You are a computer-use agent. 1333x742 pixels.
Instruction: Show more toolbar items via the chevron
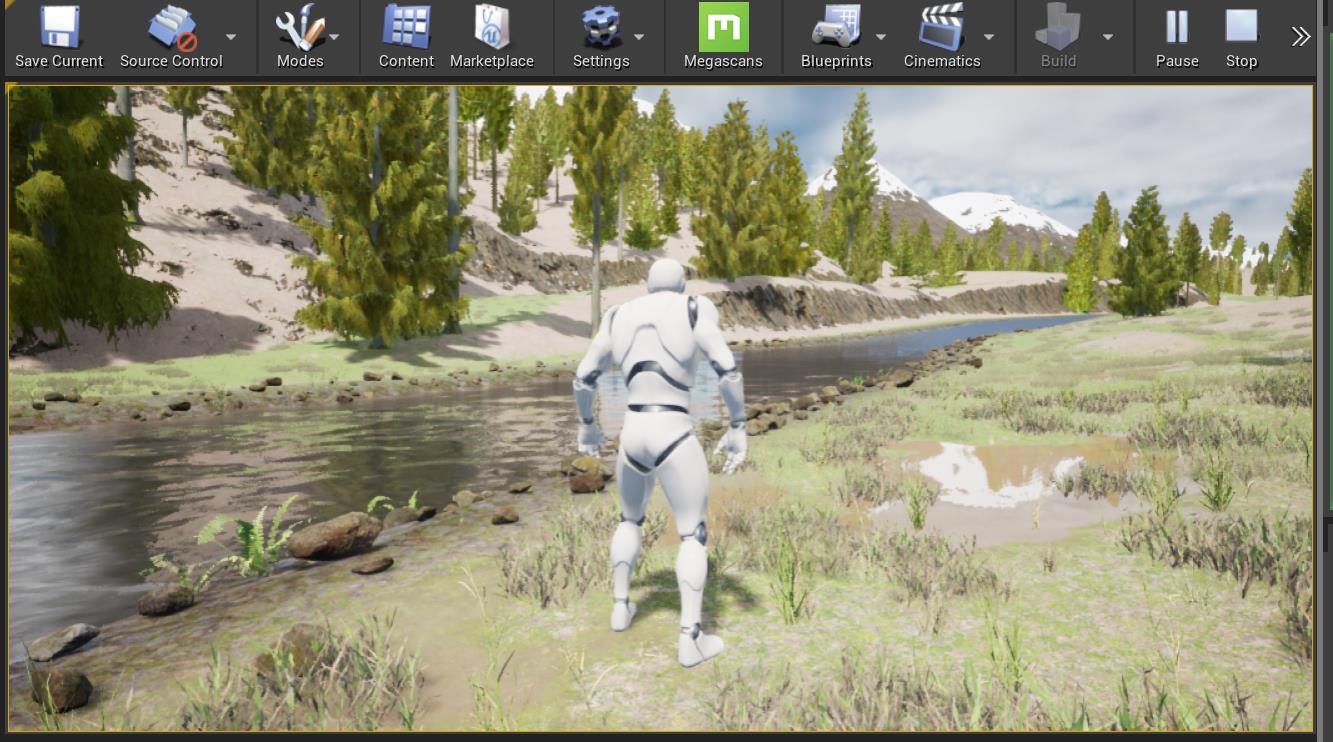[x=1300, y=37]
